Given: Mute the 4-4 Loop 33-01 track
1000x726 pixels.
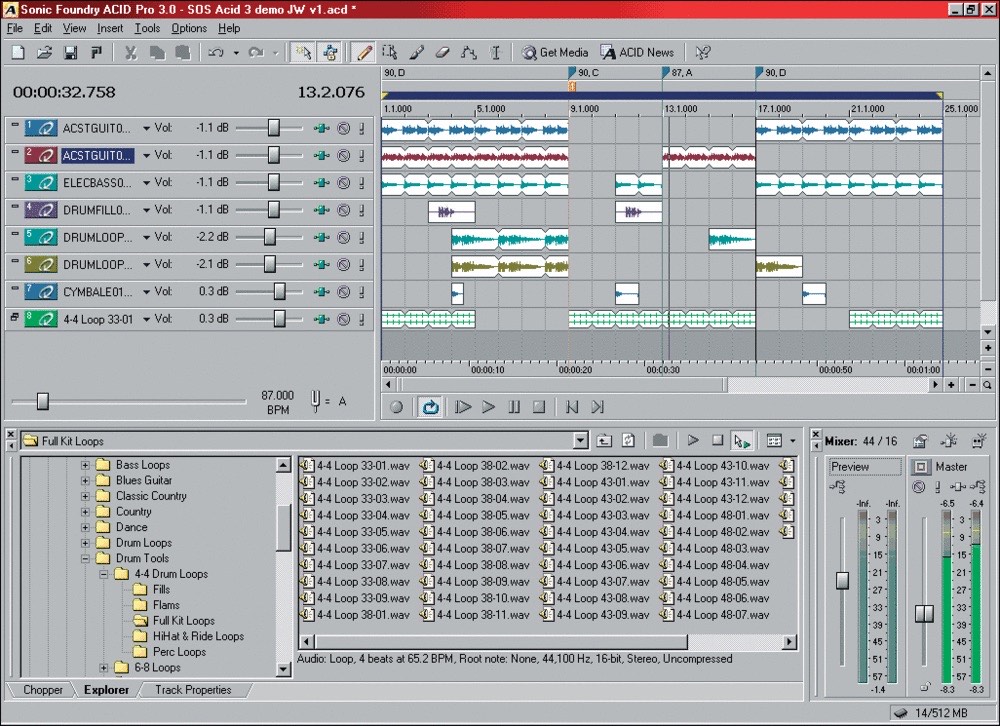Looking at the screenshot, I should pos(344,319).
